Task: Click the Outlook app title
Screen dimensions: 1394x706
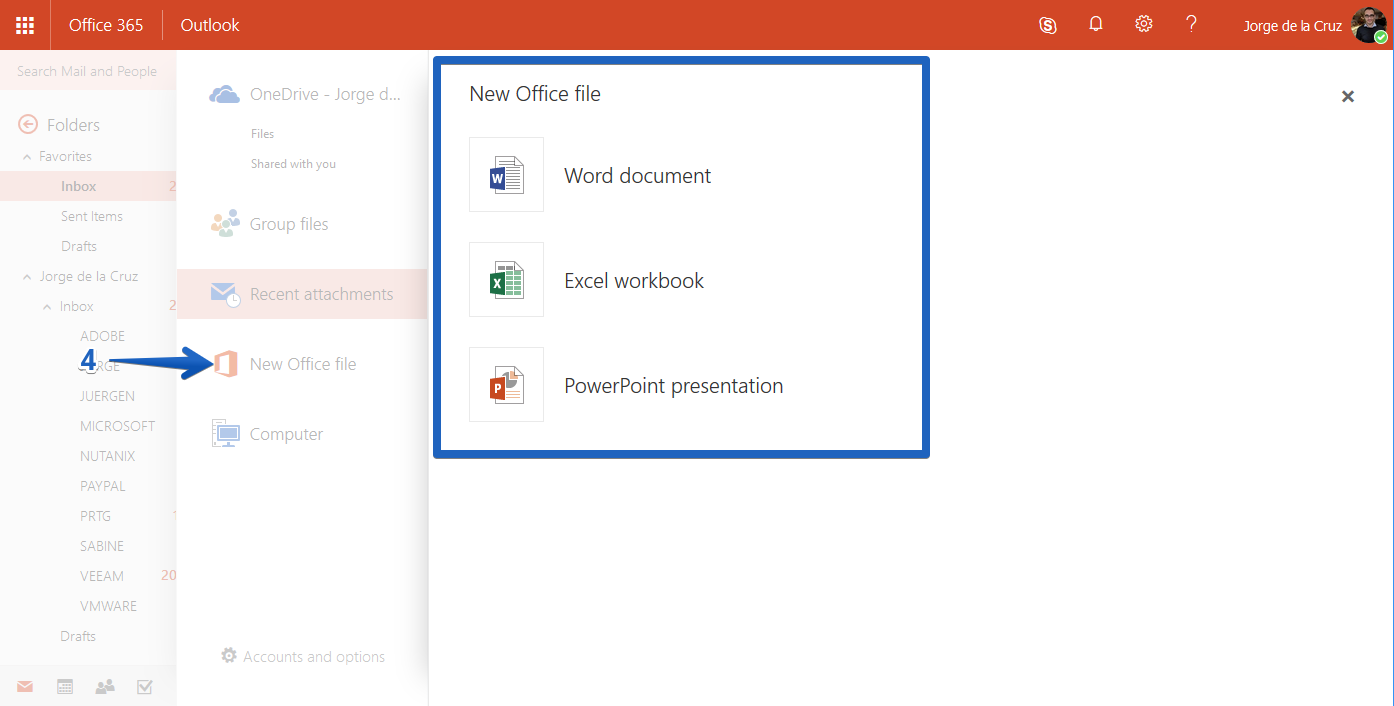Action: [210, 25]
